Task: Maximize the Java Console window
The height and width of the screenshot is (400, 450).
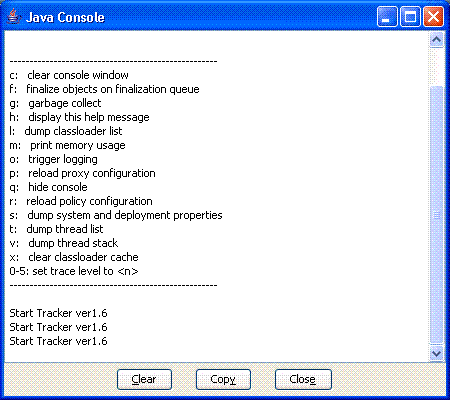Action: point(410,17)
